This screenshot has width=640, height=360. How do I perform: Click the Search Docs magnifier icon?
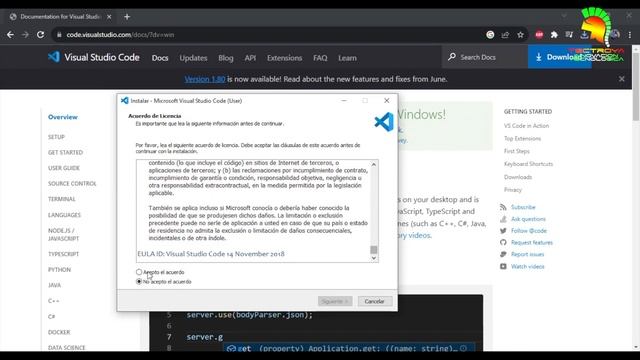coord(452,57)
